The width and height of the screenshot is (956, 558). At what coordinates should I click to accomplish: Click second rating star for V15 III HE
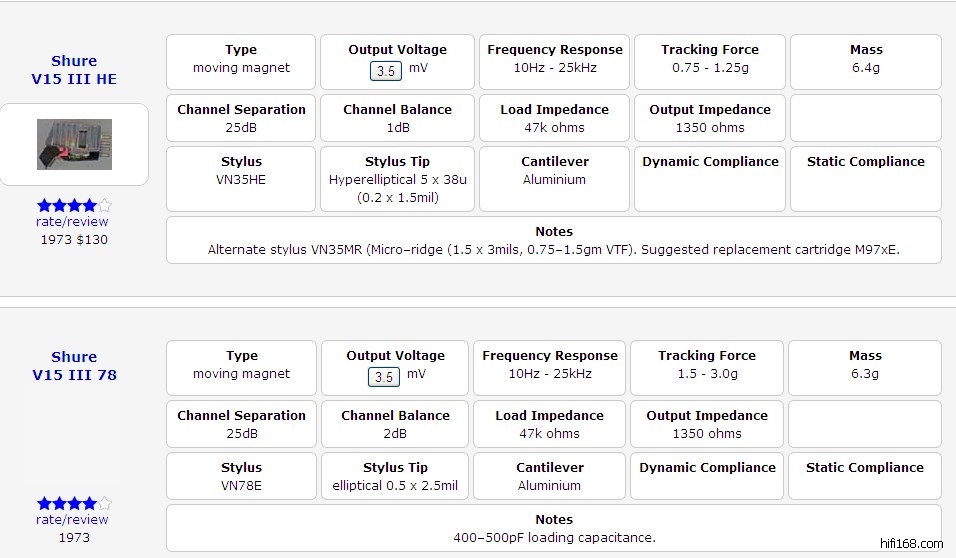59,206
